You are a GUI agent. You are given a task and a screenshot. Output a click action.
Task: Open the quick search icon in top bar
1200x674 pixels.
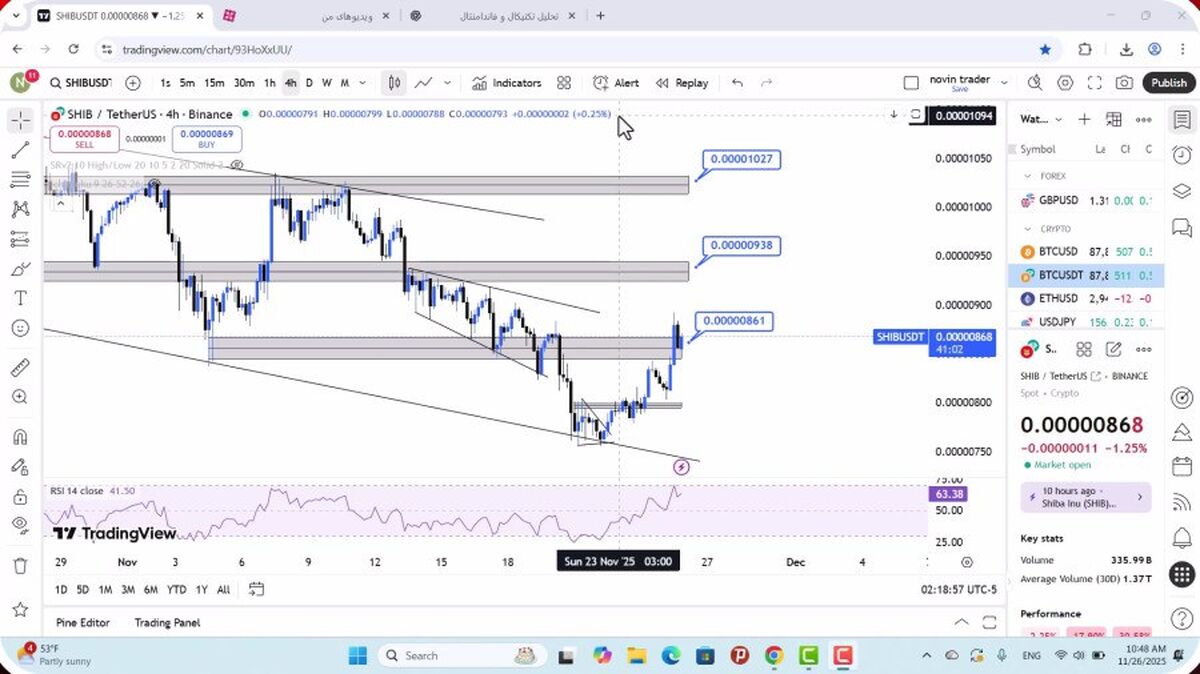point(1034,83)
